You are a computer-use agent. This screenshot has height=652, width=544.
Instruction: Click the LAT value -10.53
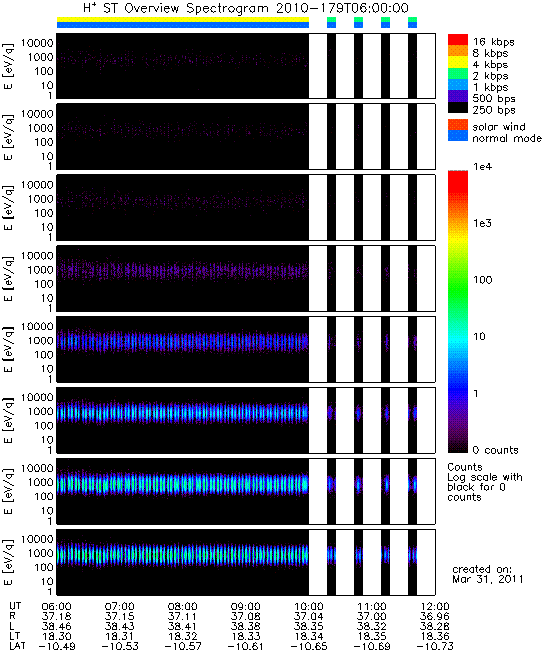(119, 646)
